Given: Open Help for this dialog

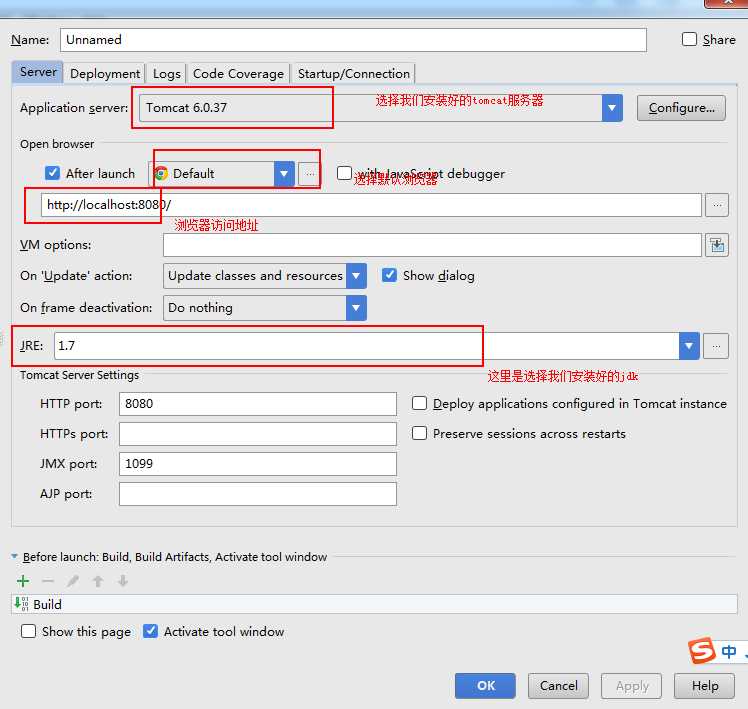Looking at the screenshot, I should click(705, 686).
